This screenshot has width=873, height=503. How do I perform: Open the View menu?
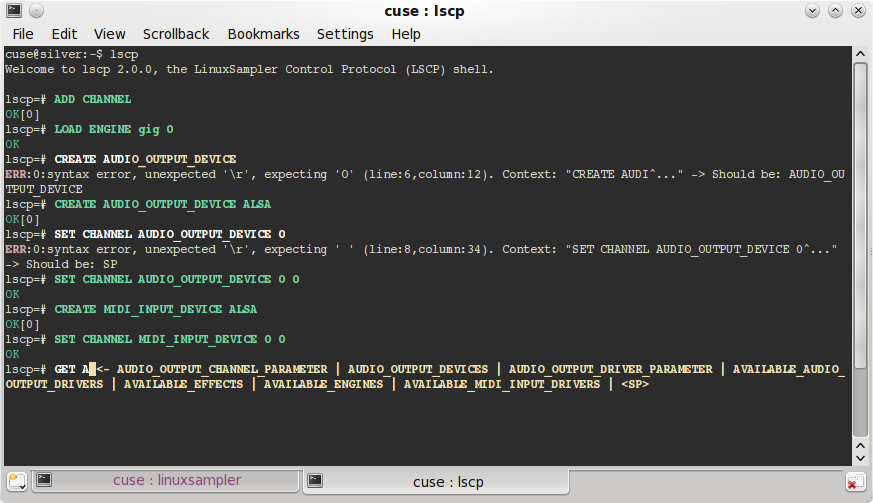click(x=109, y=34)
